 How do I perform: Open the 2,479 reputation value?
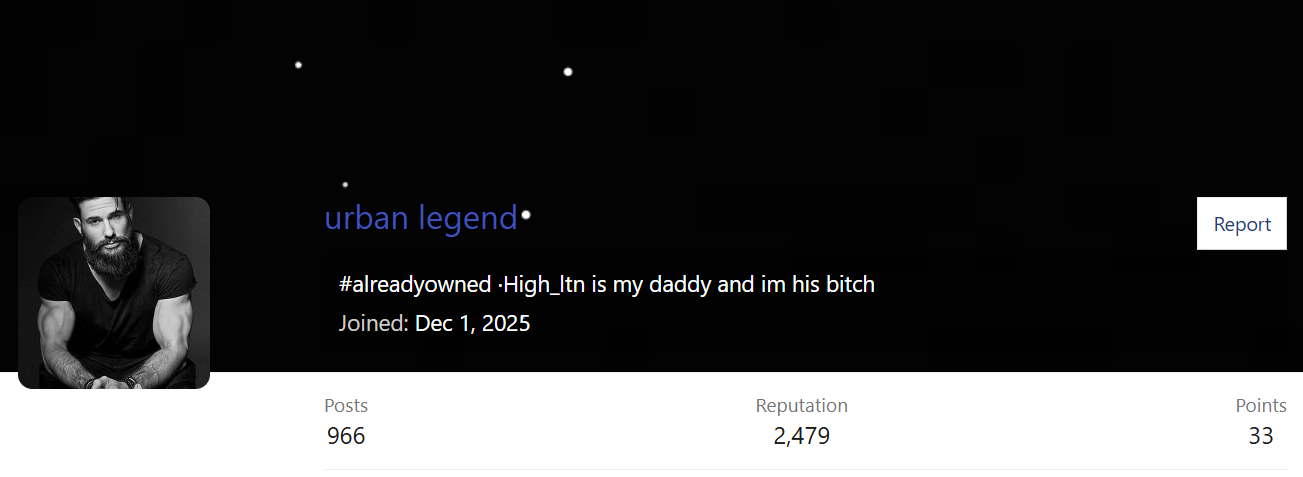coord(802,436)
